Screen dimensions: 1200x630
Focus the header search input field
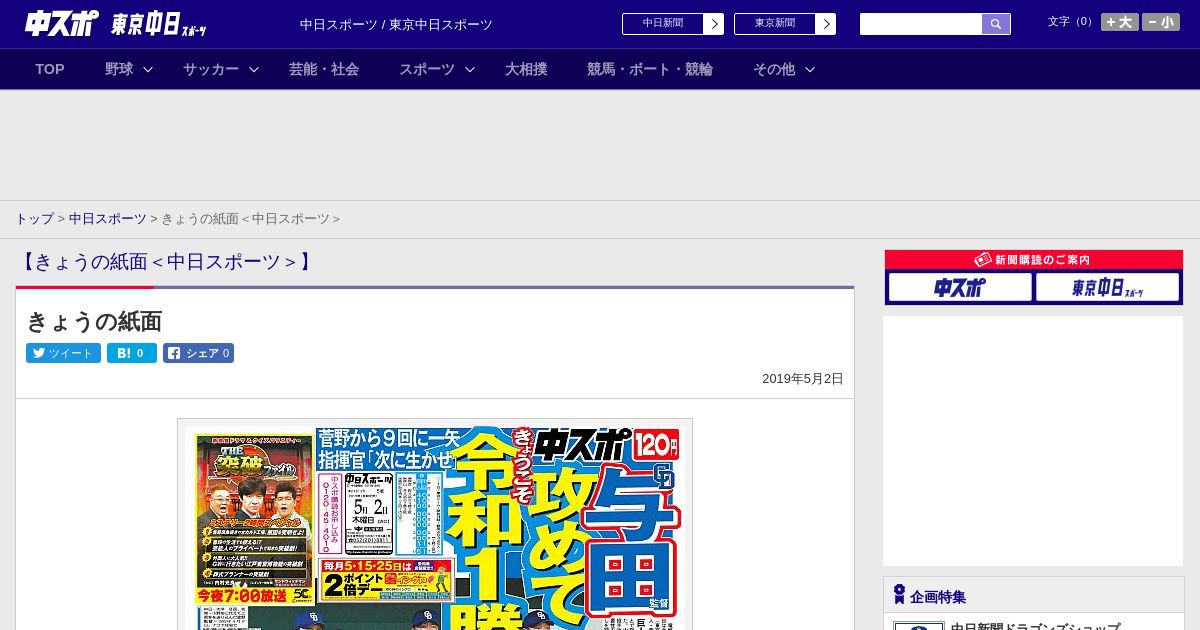point(921,24)
